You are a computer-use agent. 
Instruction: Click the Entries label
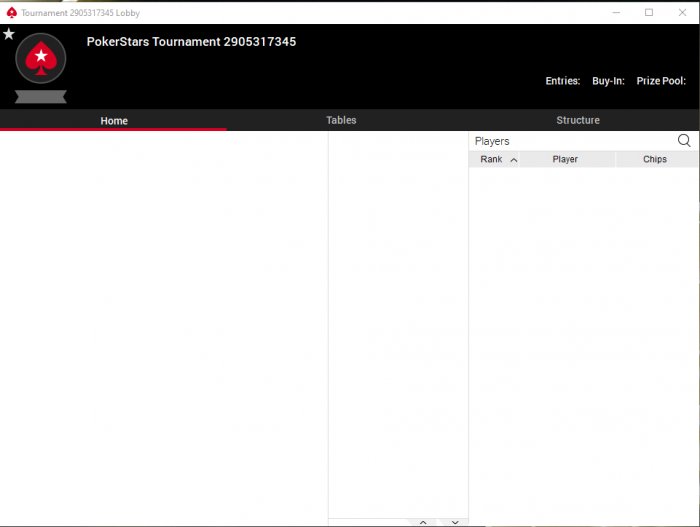(x=562, y=81)
